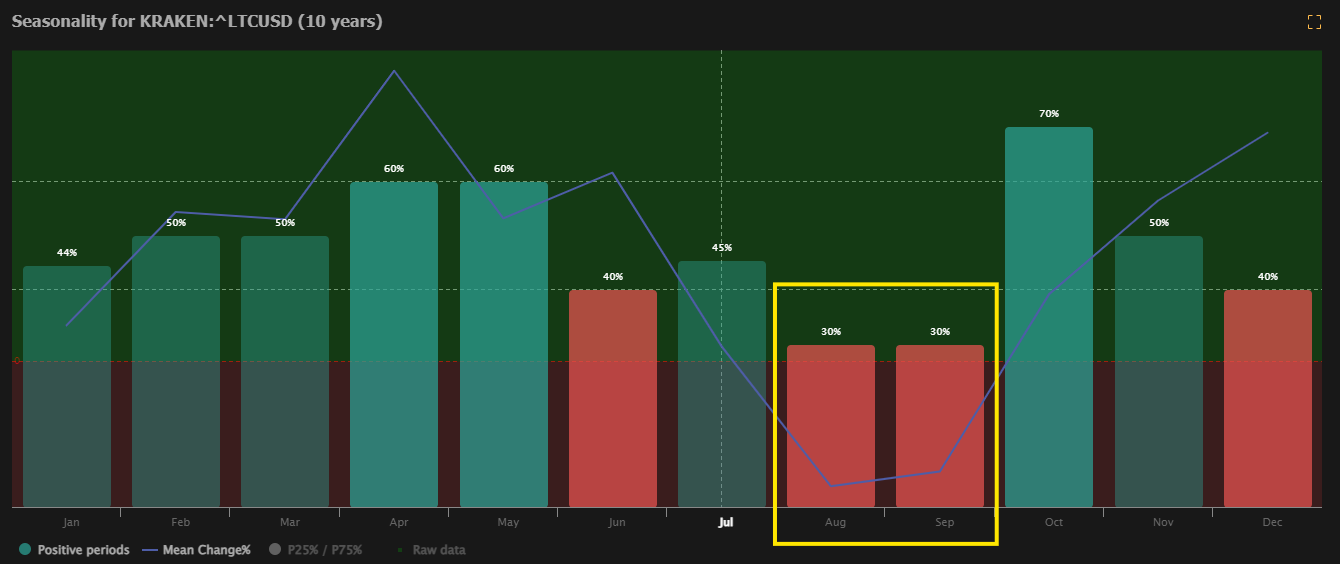
Task: Click the January 44% bar
Action: click(67, 386)
